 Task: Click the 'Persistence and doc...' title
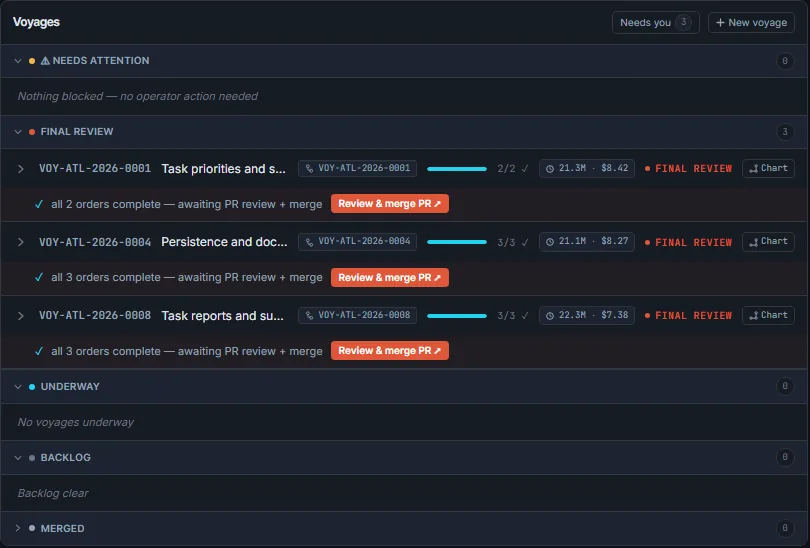224,242
